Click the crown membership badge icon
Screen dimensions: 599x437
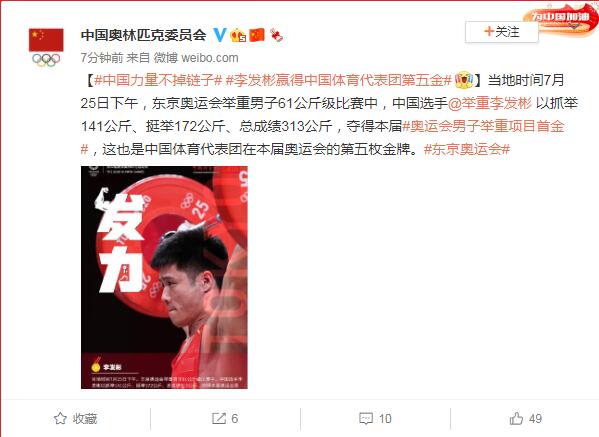238,36
